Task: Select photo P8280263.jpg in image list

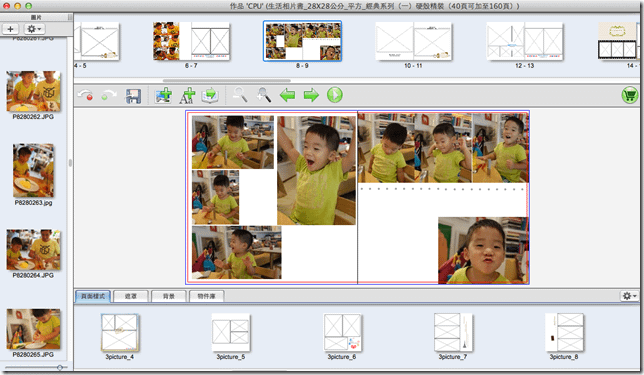Action: [33, 170]
